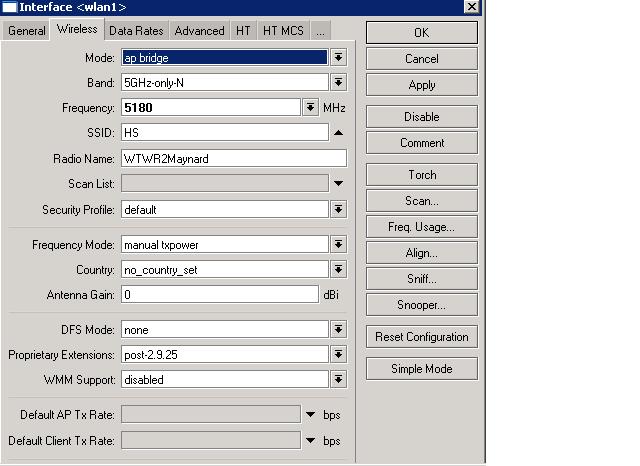Image resolution: width=640 pixels, height=466 pixels.
Task: Open the WMM Support dropdown arrow
Action: click(338, 379)
